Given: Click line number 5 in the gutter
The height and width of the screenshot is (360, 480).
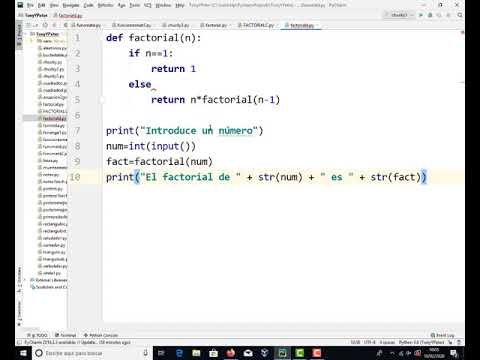Looking at the screenshot, I should pos(77,100).
